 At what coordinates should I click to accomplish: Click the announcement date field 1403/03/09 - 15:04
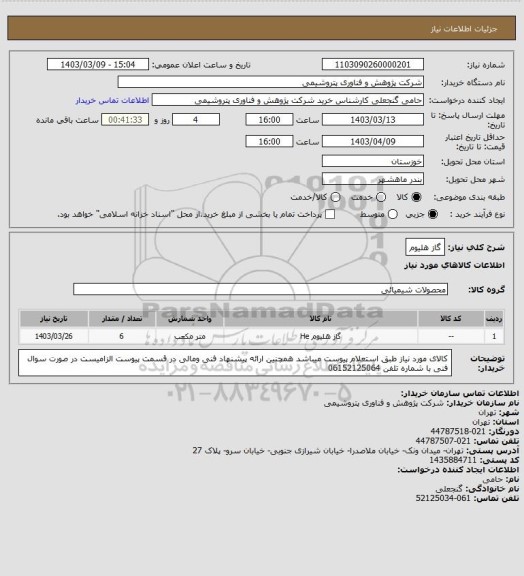(x=98, y=64)
